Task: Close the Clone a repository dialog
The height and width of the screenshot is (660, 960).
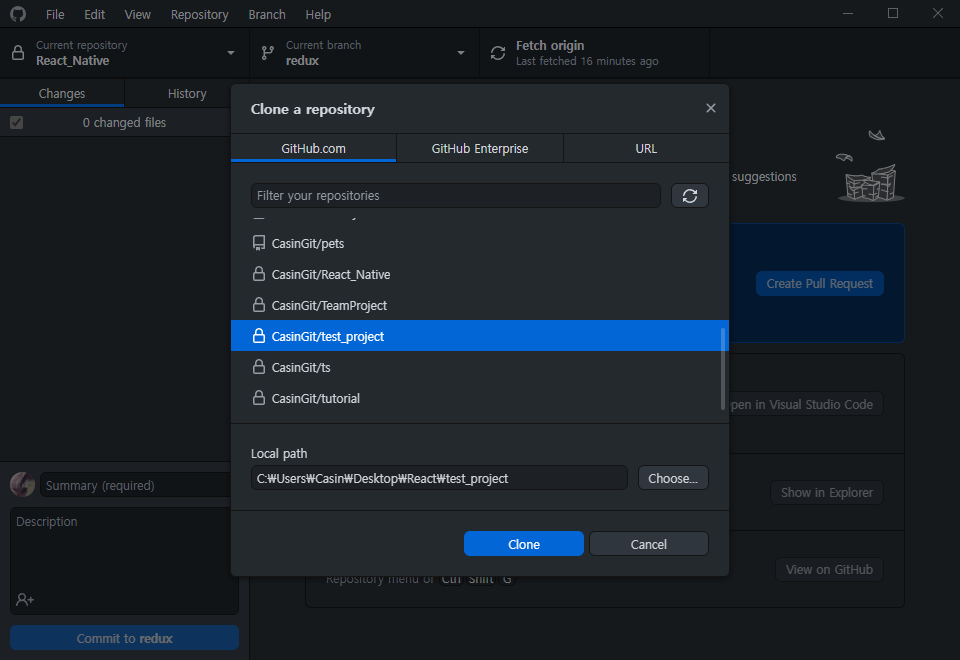Action: 710,108
